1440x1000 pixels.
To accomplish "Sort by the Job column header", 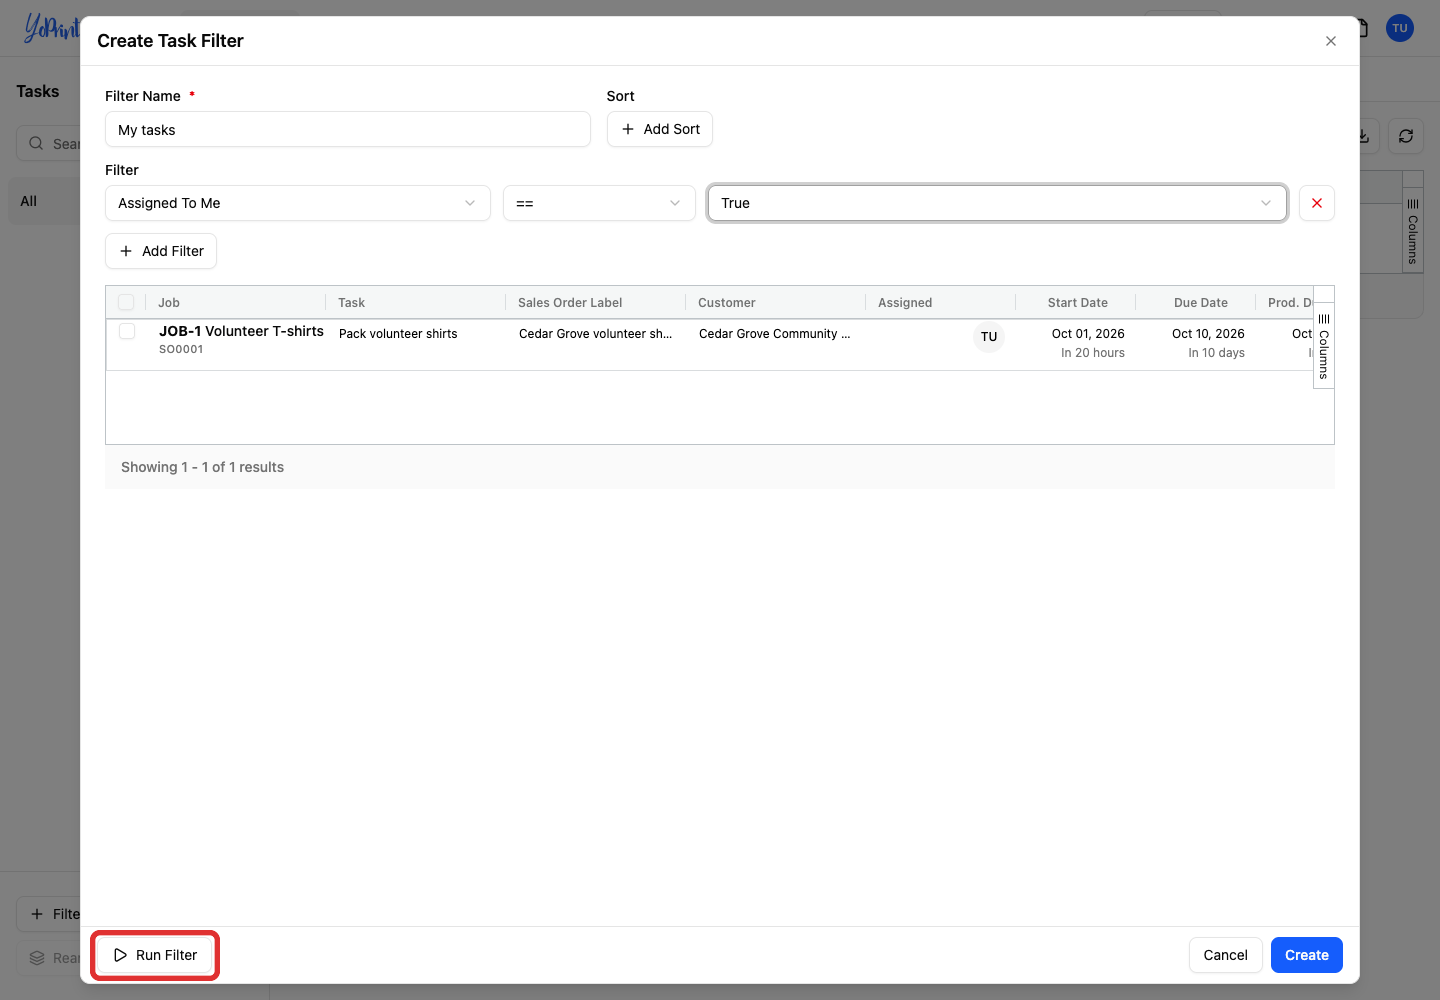I will [169, 303].
